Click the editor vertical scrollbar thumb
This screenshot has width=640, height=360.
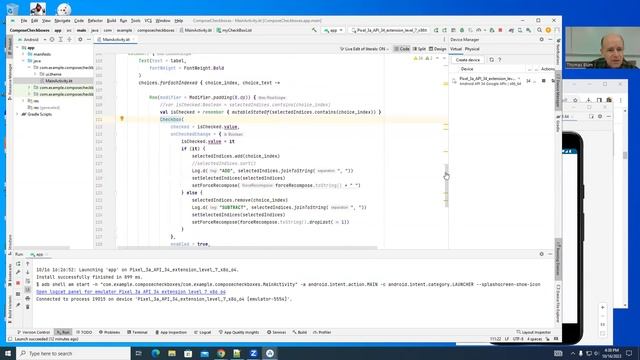[x=446, y=186]
